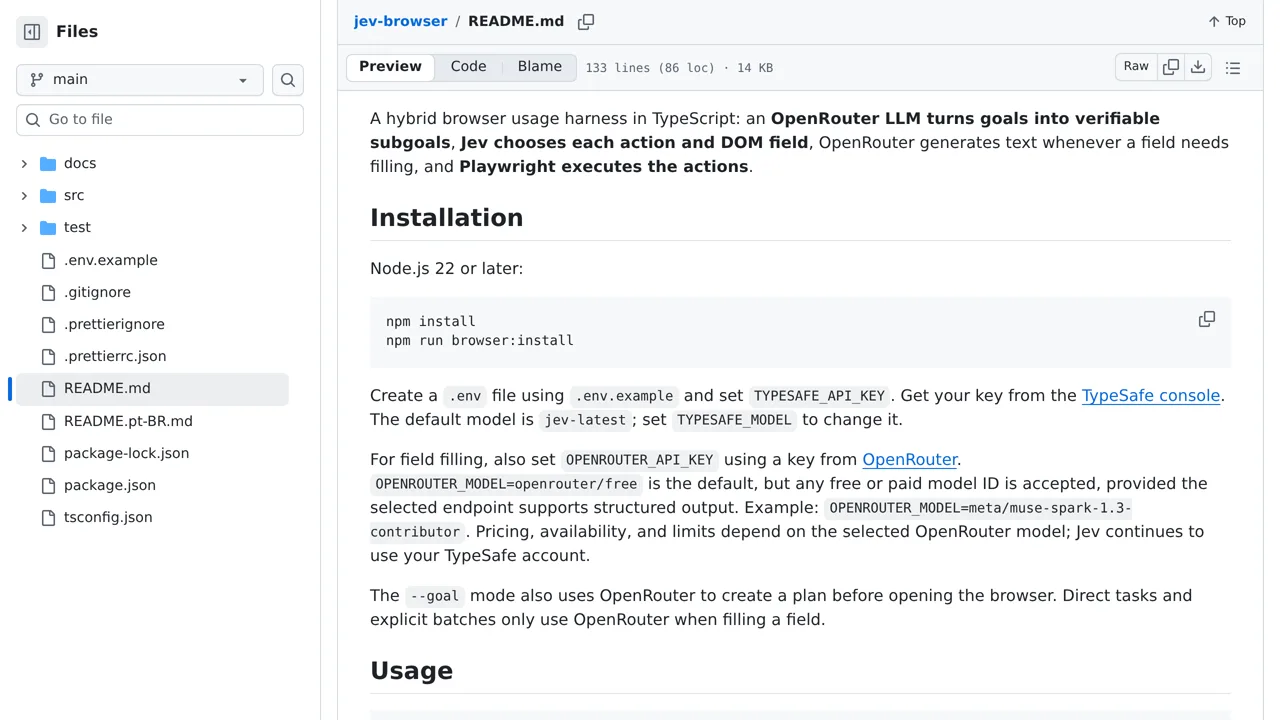Screen dimensions: 1280x720
Task: Download the raw file icon
Action: point(1198,67)
